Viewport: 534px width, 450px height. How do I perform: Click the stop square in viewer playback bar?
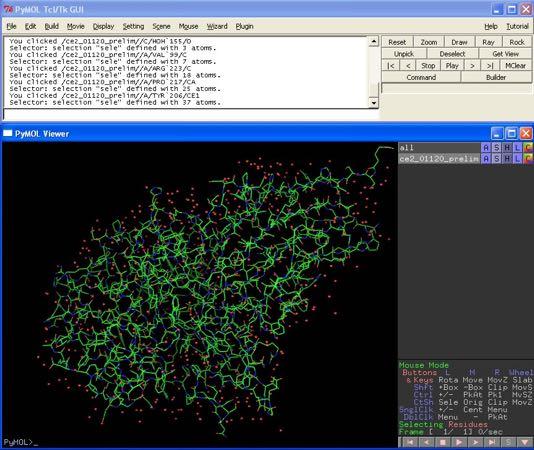443,442
